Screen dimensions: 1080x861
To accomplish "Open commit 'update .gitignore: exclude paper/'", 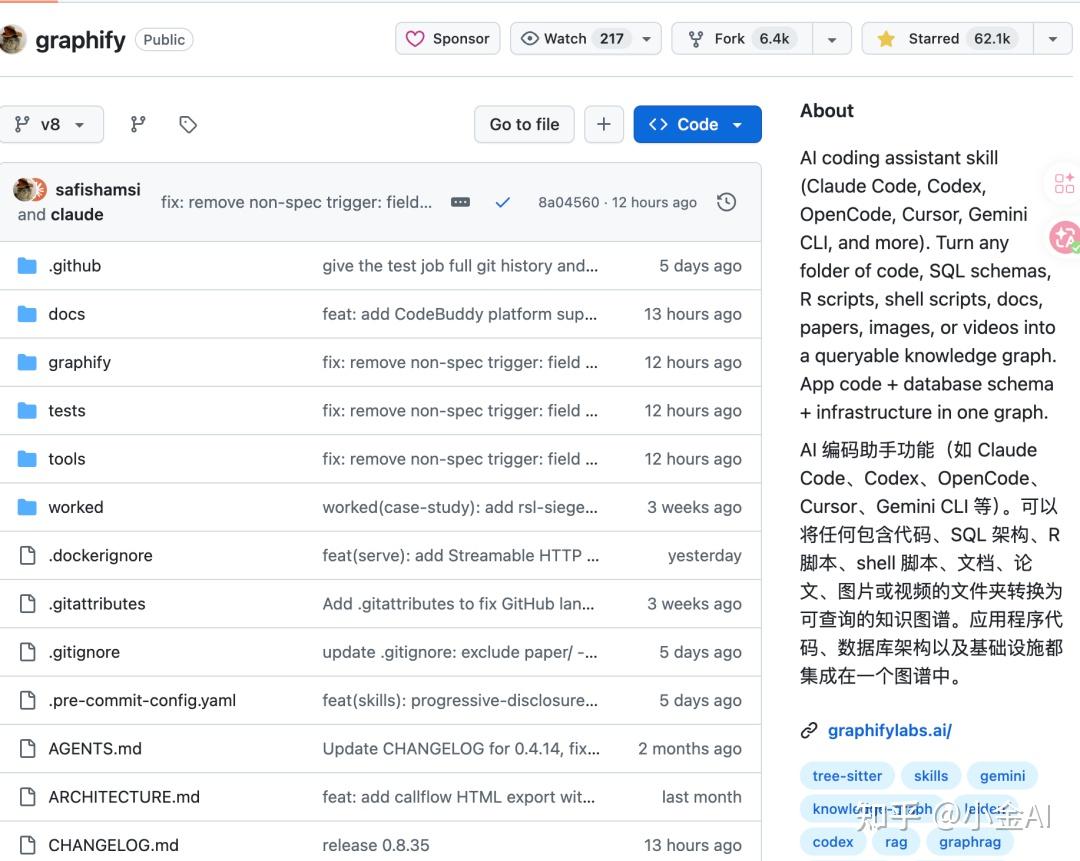I will [x=460, y=652].
